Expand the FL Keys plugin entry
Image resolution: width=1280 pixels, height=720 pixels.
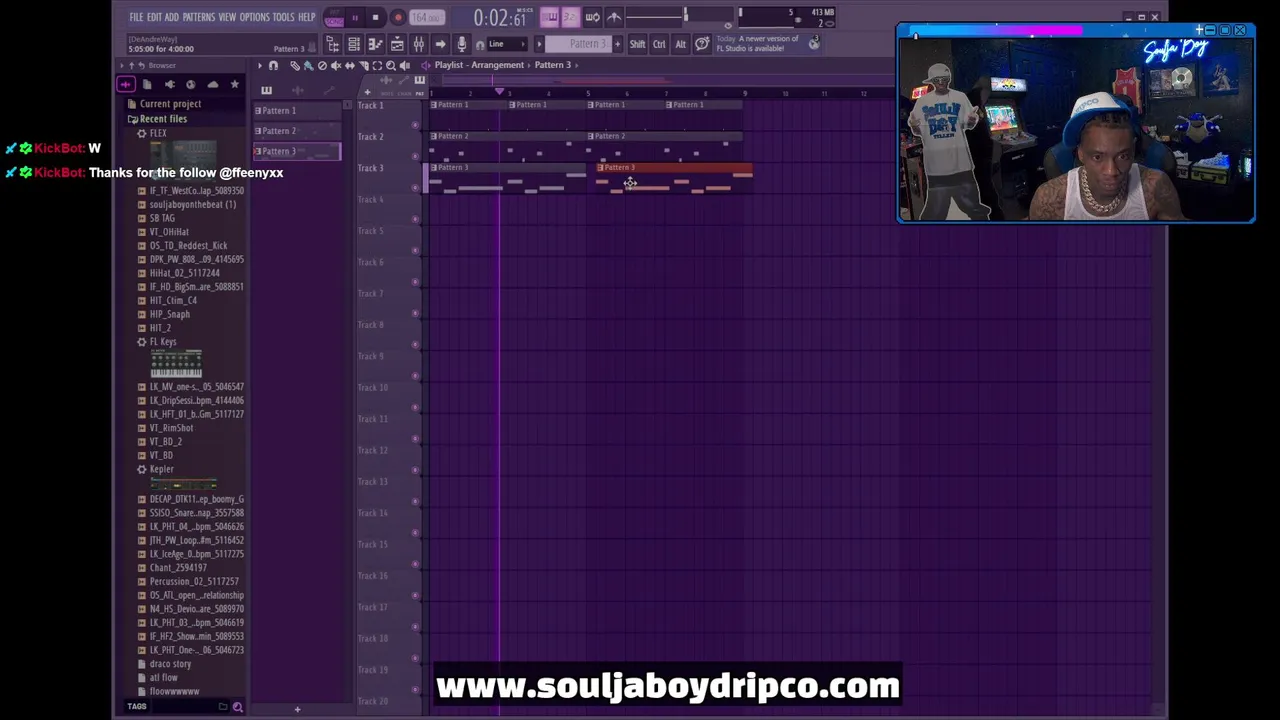162,342
